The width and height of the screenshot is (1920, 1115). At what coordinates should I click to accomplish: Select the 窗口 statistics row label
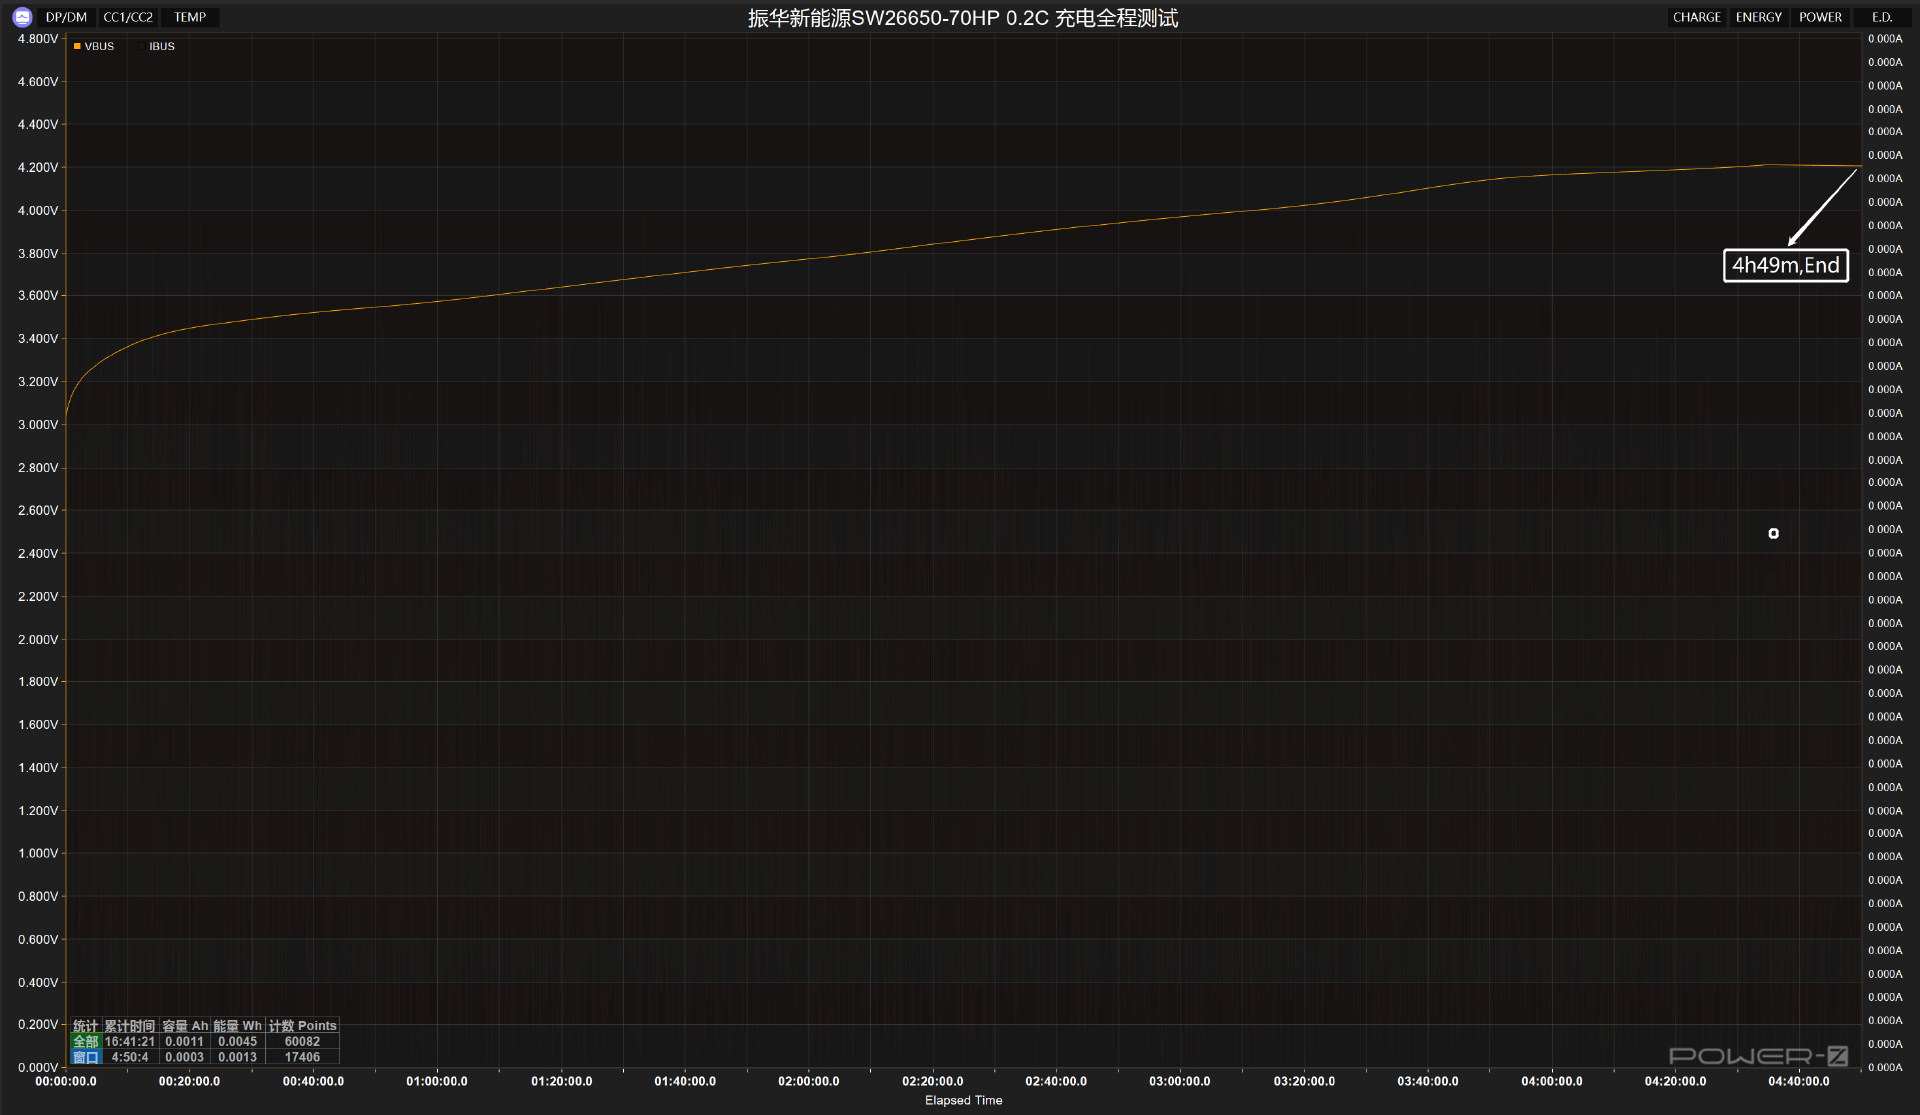[x=85, y=1057]
